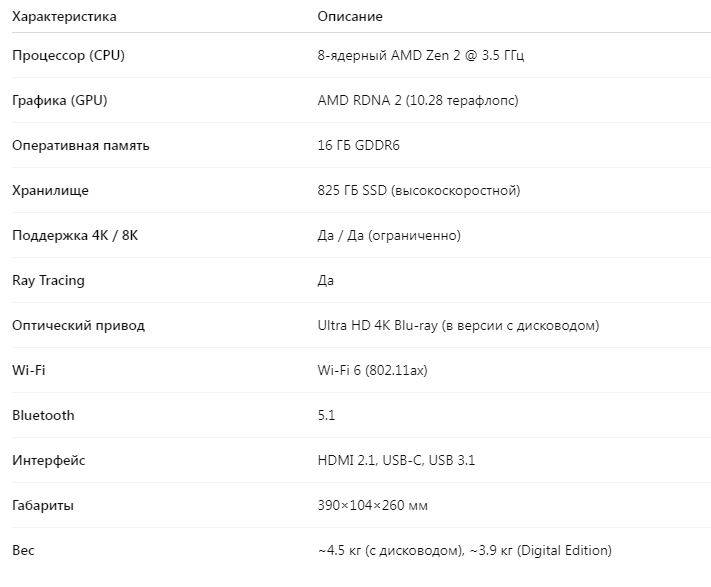711x587 pixels.
Task: Click the 'Описание' column header
Action: pos(350,17)
